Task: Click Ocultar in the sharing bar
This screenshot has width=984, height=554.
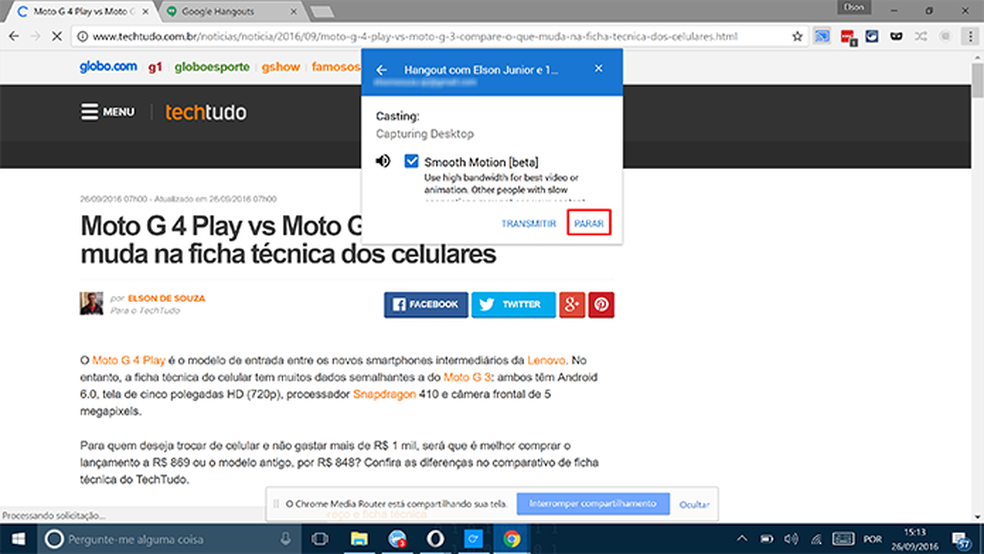Action: (x=694, y=504)
